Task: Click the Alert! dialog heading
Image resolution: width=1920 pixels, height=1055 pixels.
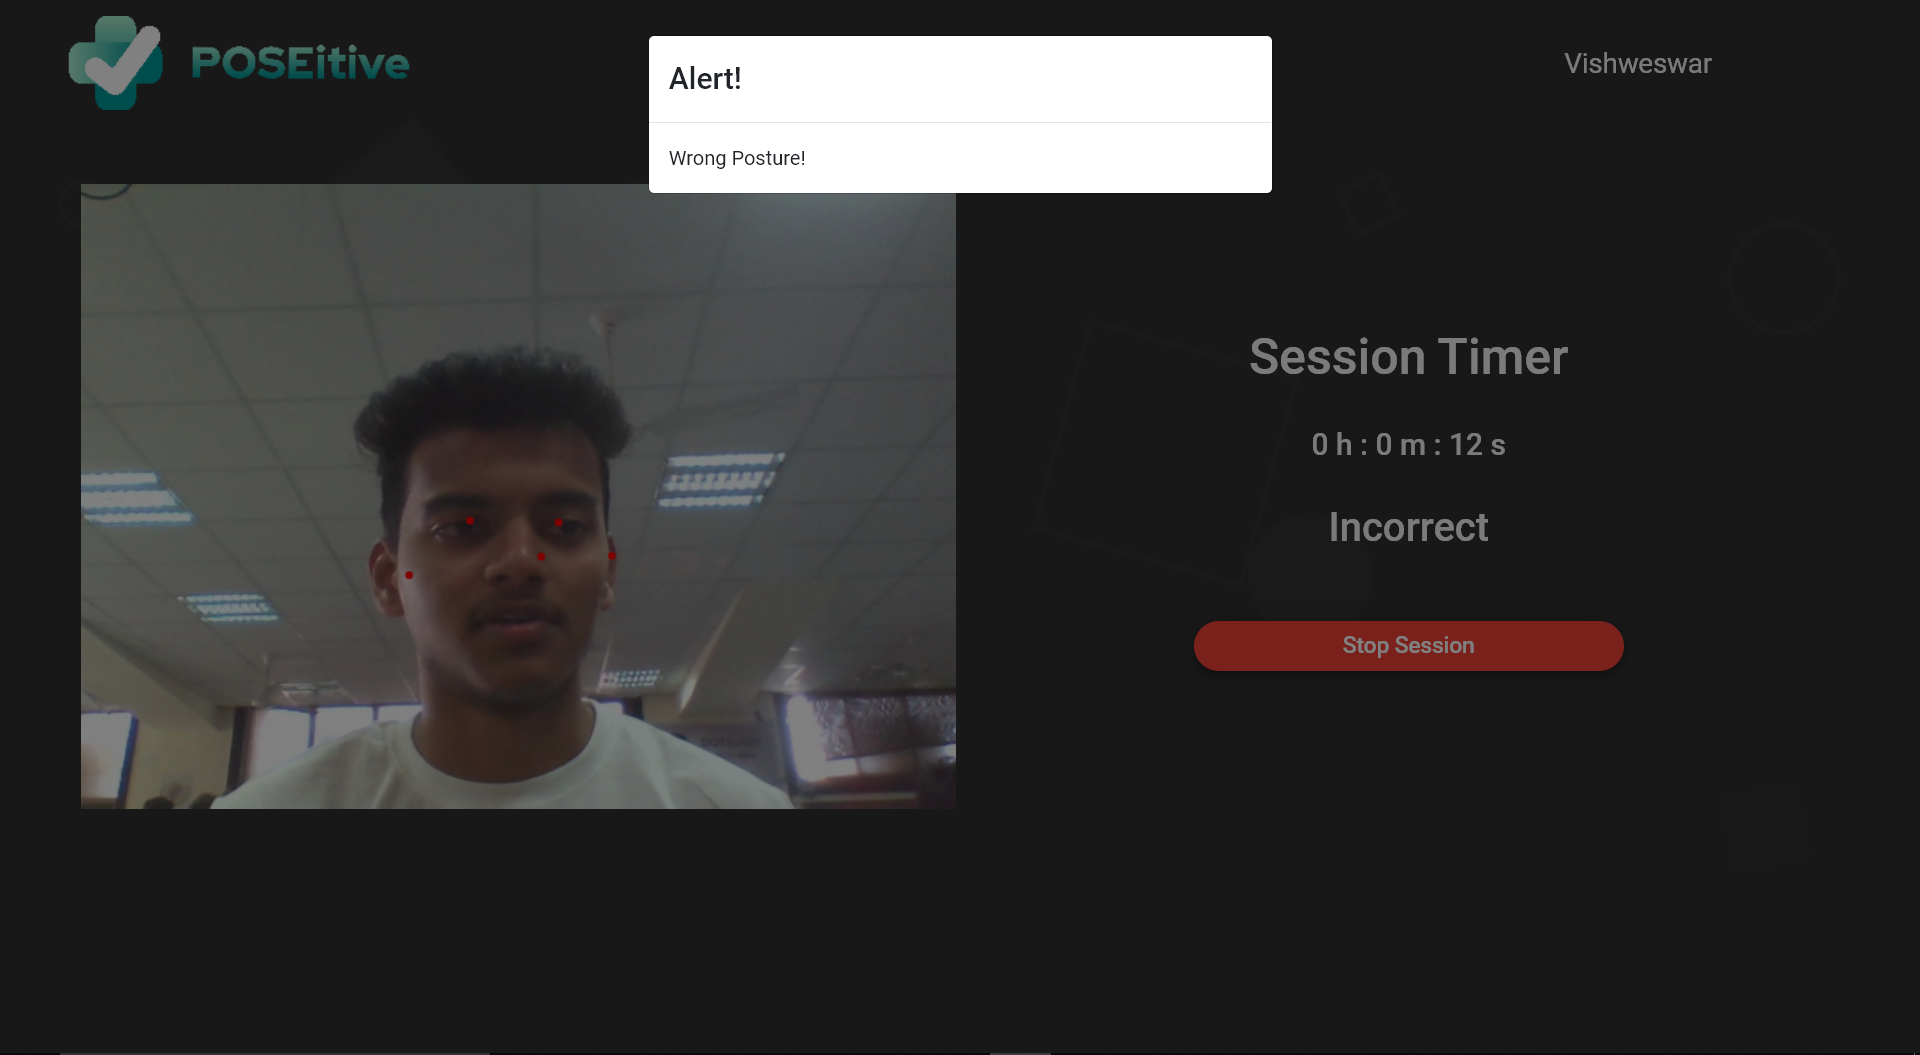Action: (x=705, y=79)
